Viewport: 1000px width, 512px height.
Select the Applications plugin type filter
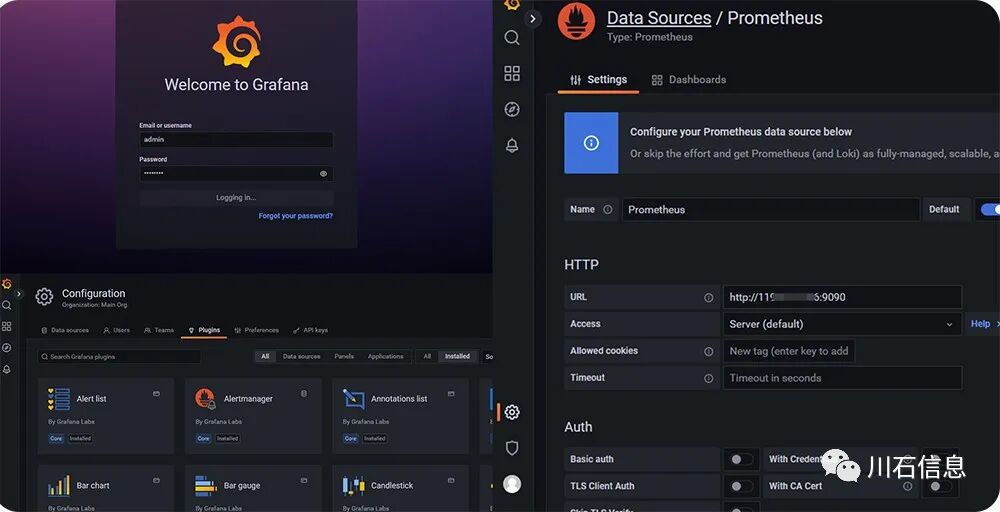[385, 356]
